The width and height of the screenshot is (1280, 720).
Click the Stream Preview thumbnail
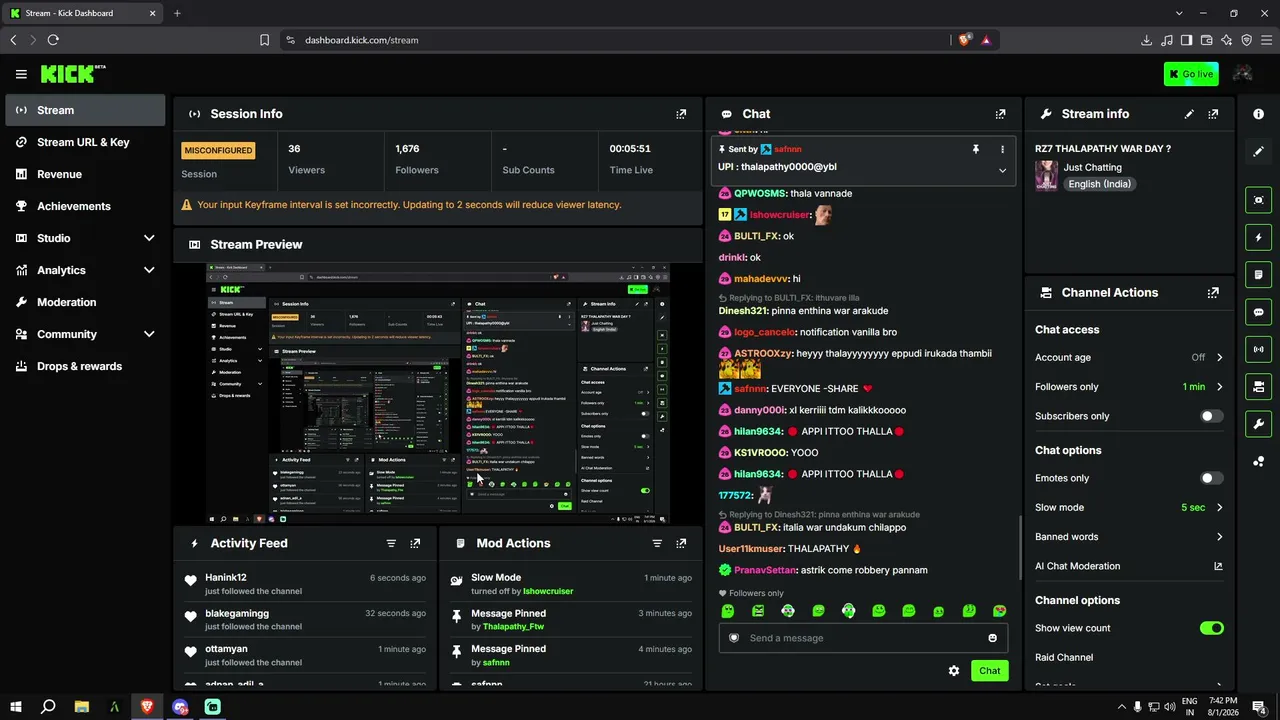pyautogui.click(x=438, y=394)
